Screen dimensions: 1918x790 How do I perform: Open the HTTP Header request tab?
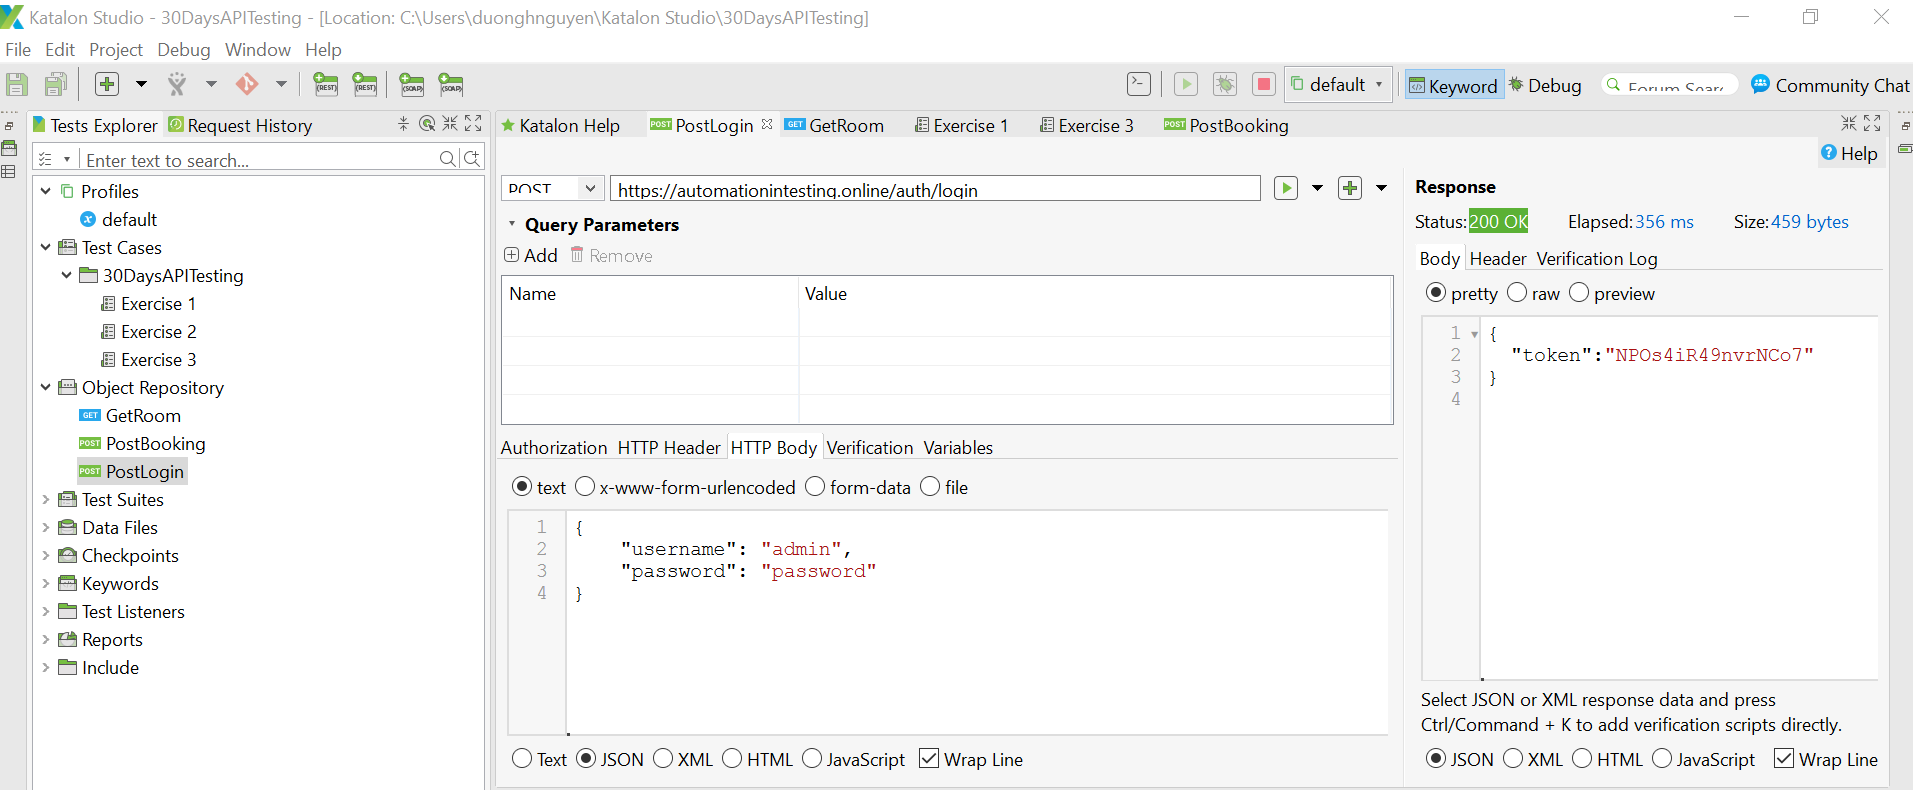click(669, 447)
